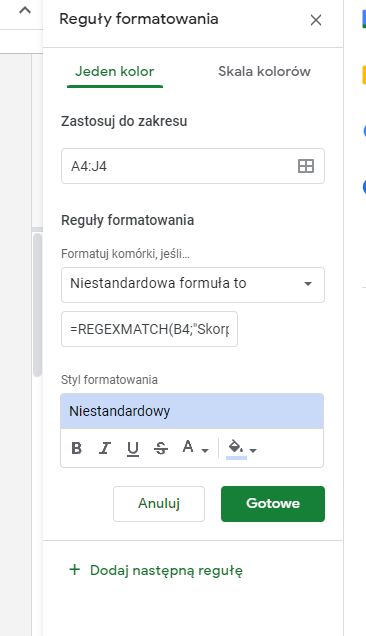Click Dodaj następną regułę link
Viewport: 366px width, 636px height.
(x=166, y=570)
